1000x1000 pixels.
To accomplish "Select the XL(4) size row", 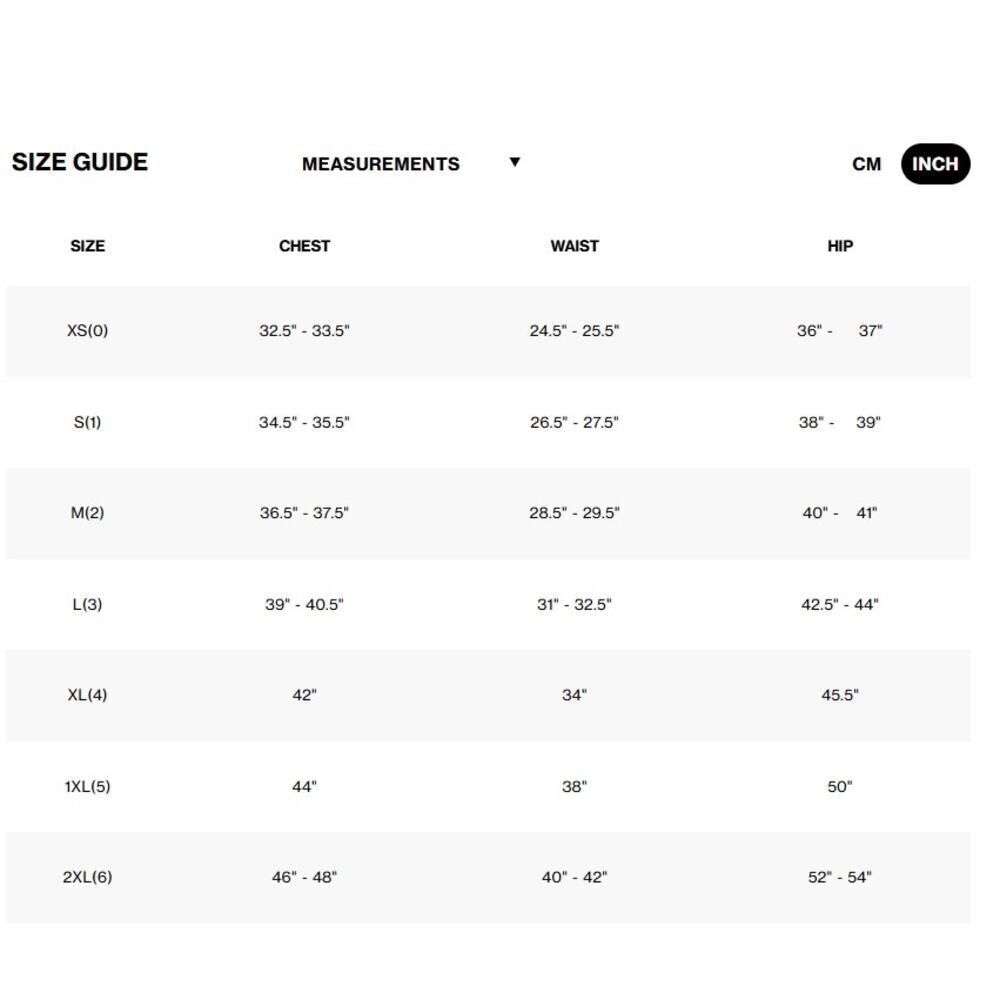I will [x=489, y=695].
